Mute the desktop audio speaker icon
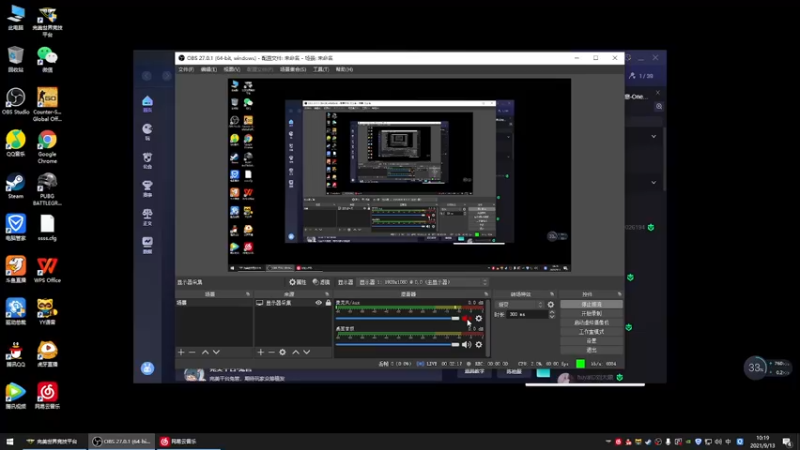The image size is (800, 450). (466, 344)
